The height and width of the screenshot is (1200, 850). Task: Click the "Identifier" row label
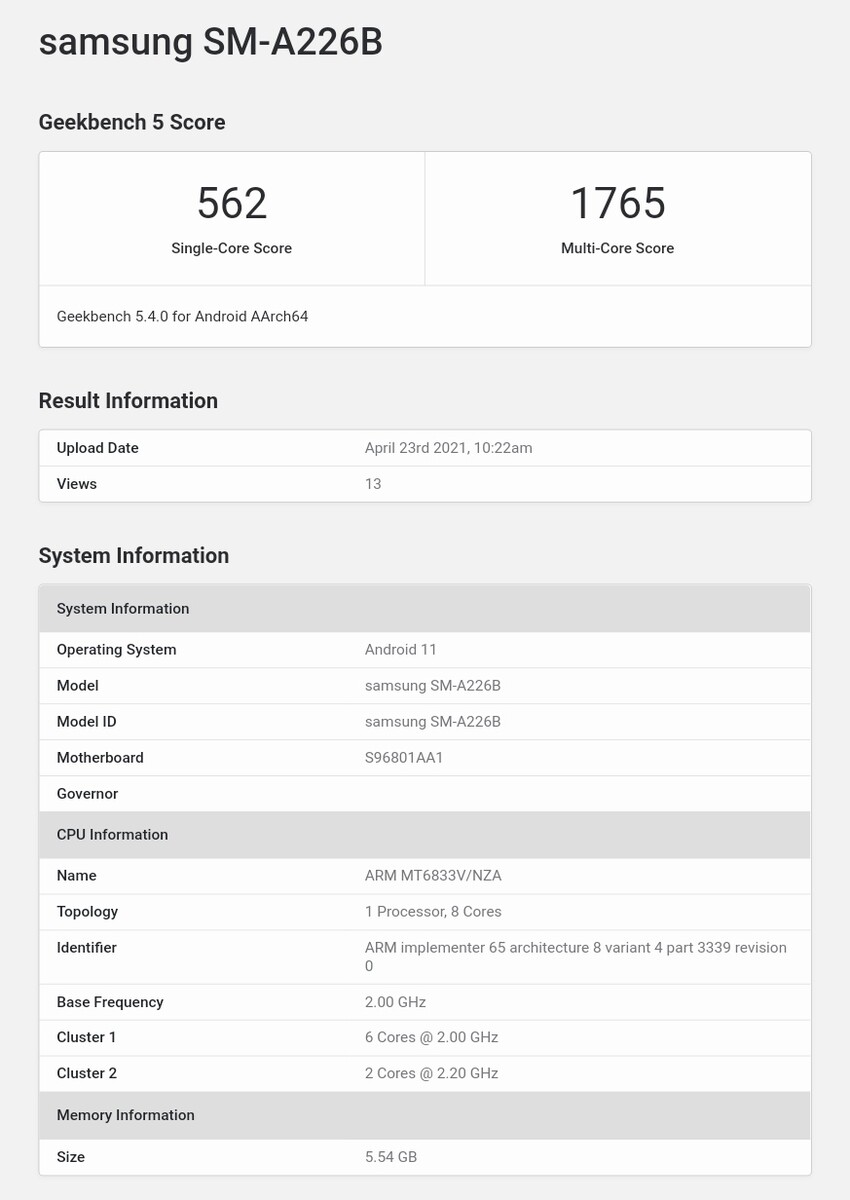click(x=87, y=948)
